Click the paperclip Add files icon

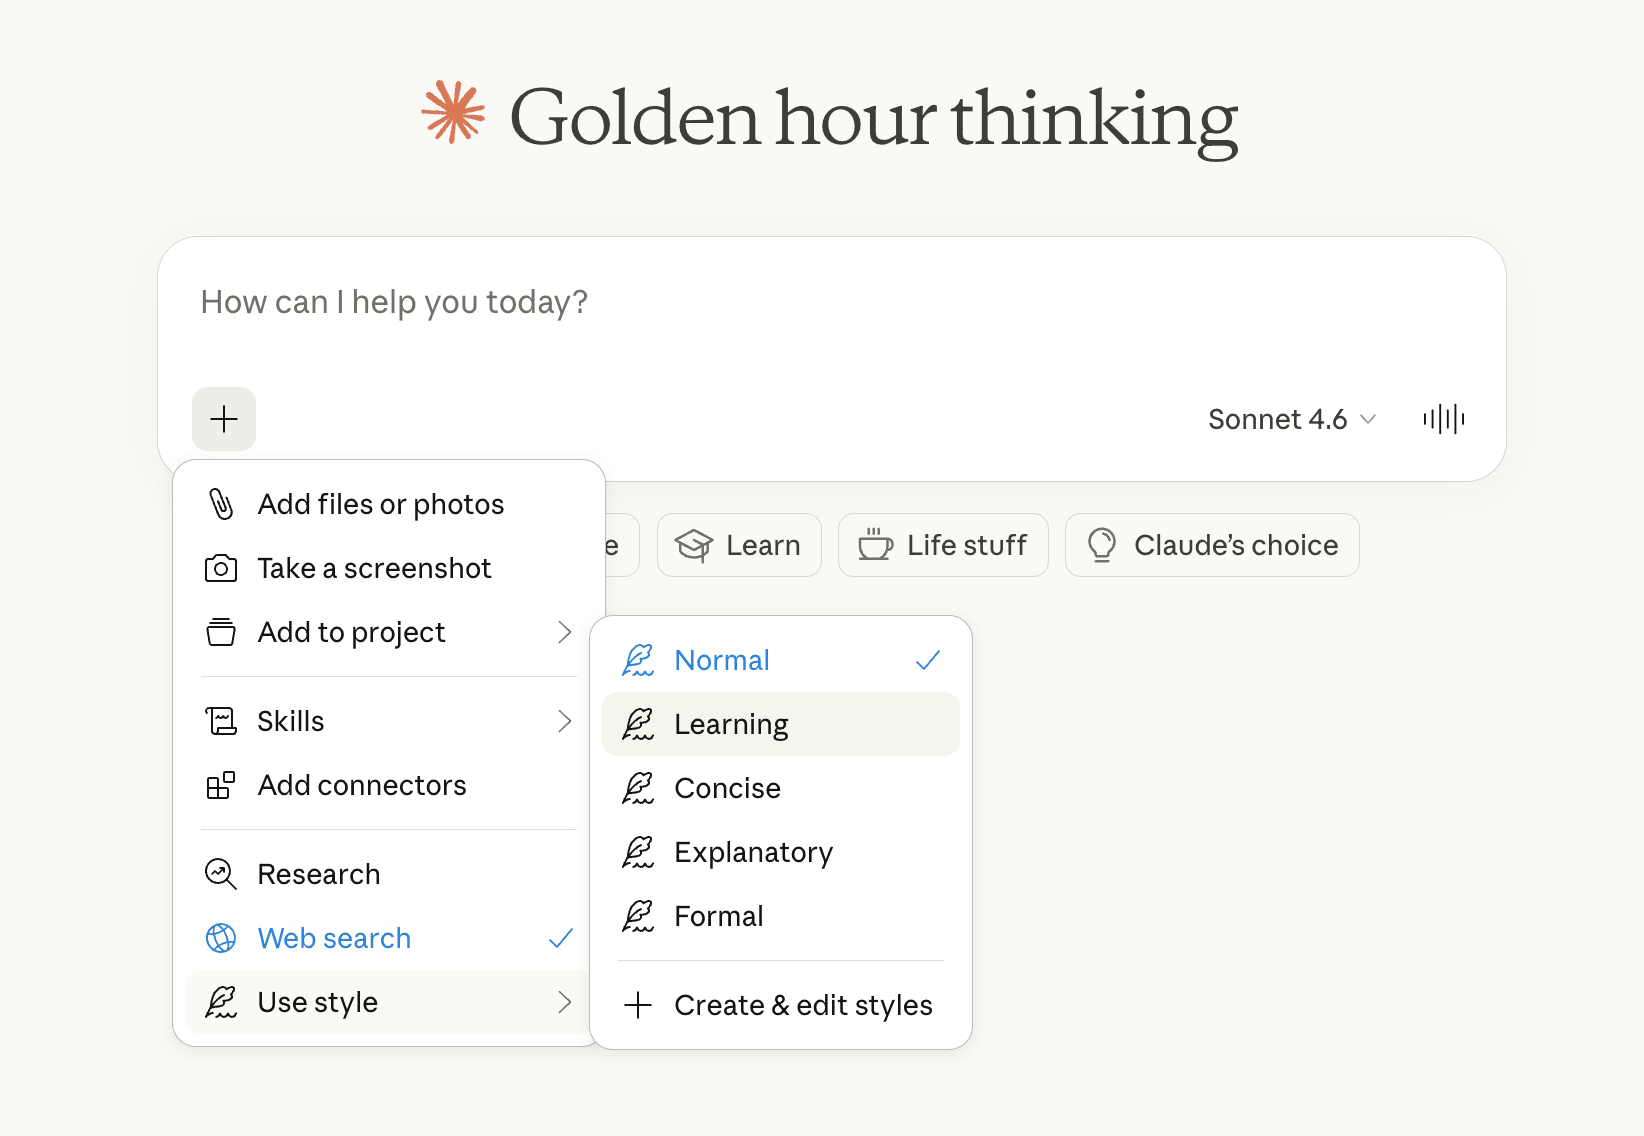tap(221, 504)
